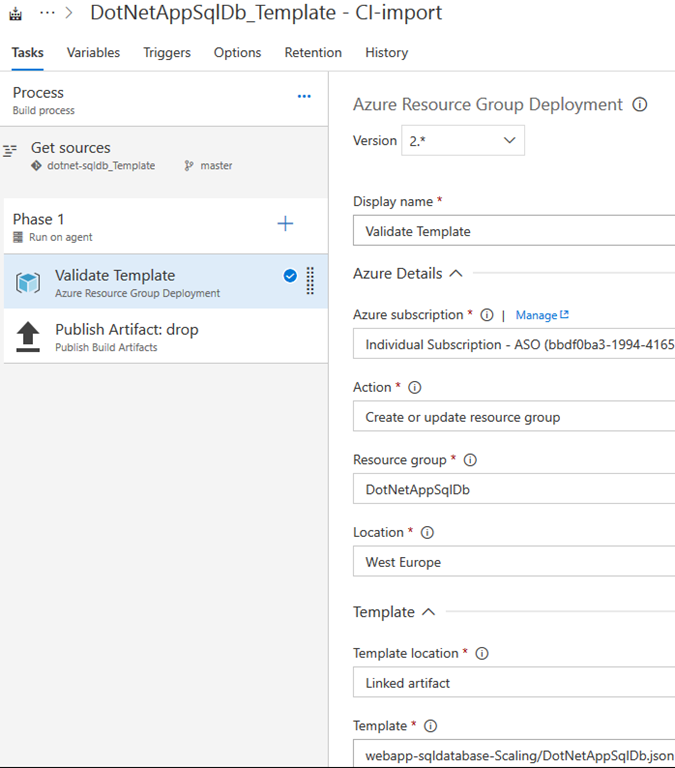Click the info icon next to Location
This screenshot has height=768, width=675.
click(x=427, y=532)
